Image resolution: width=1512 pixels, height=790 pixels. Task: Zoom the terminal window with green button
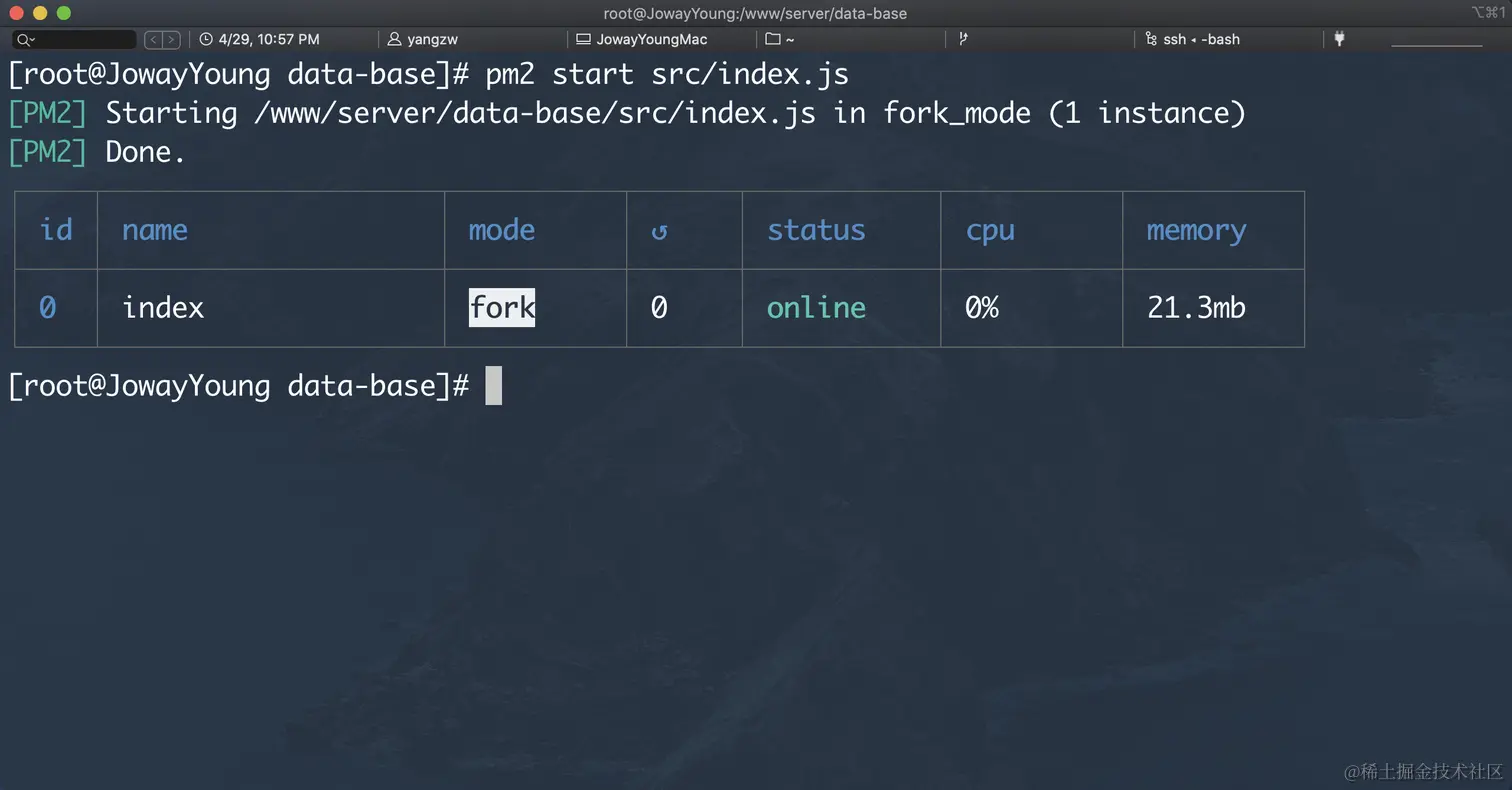click(64, 13)
